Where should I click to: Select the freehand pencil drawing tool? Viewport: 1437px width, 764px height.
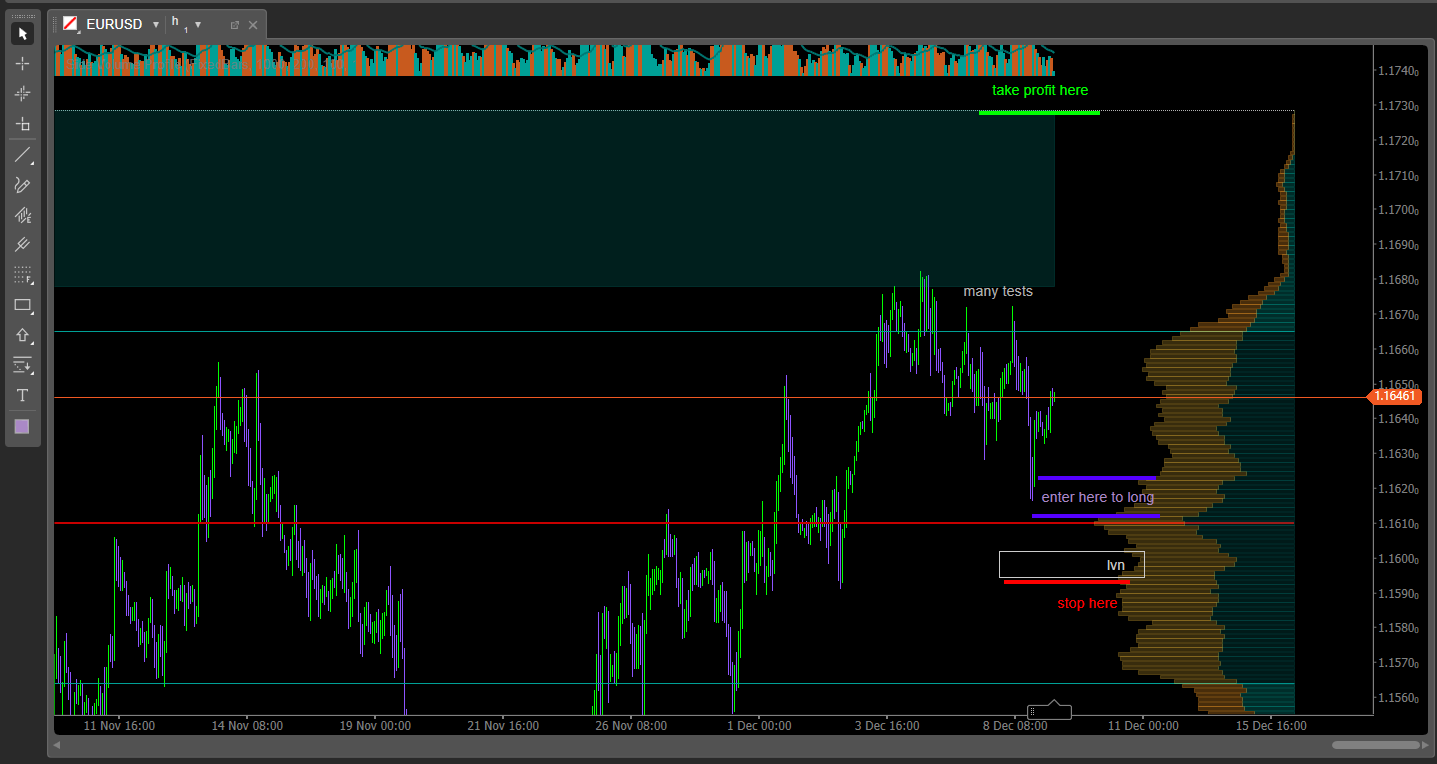pyautogui.click(x=22, y=185)
